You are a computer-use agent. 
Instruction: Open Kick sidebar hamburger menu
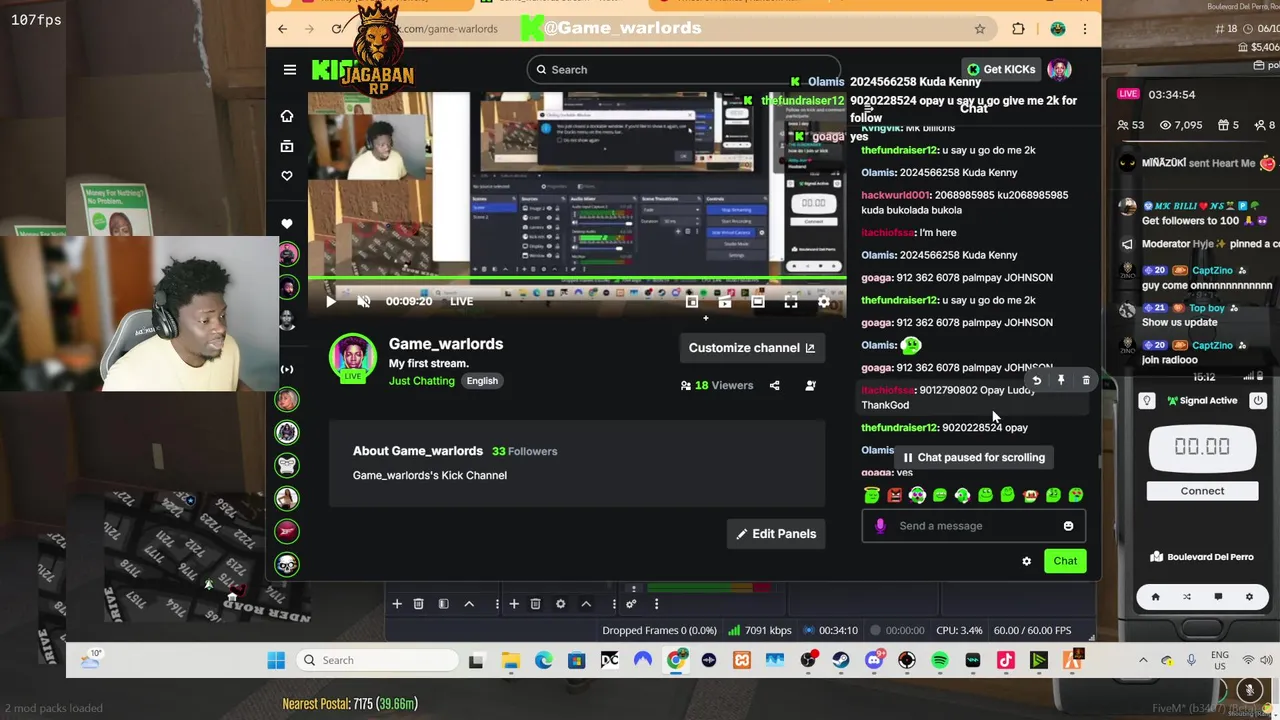coord(289,69)
